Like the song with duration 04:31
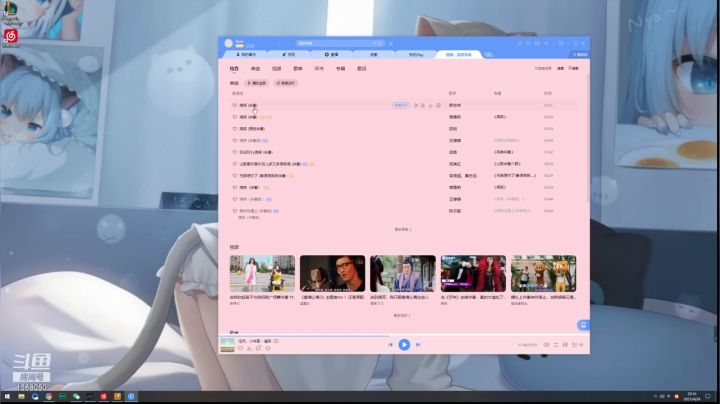 point(235,176)
